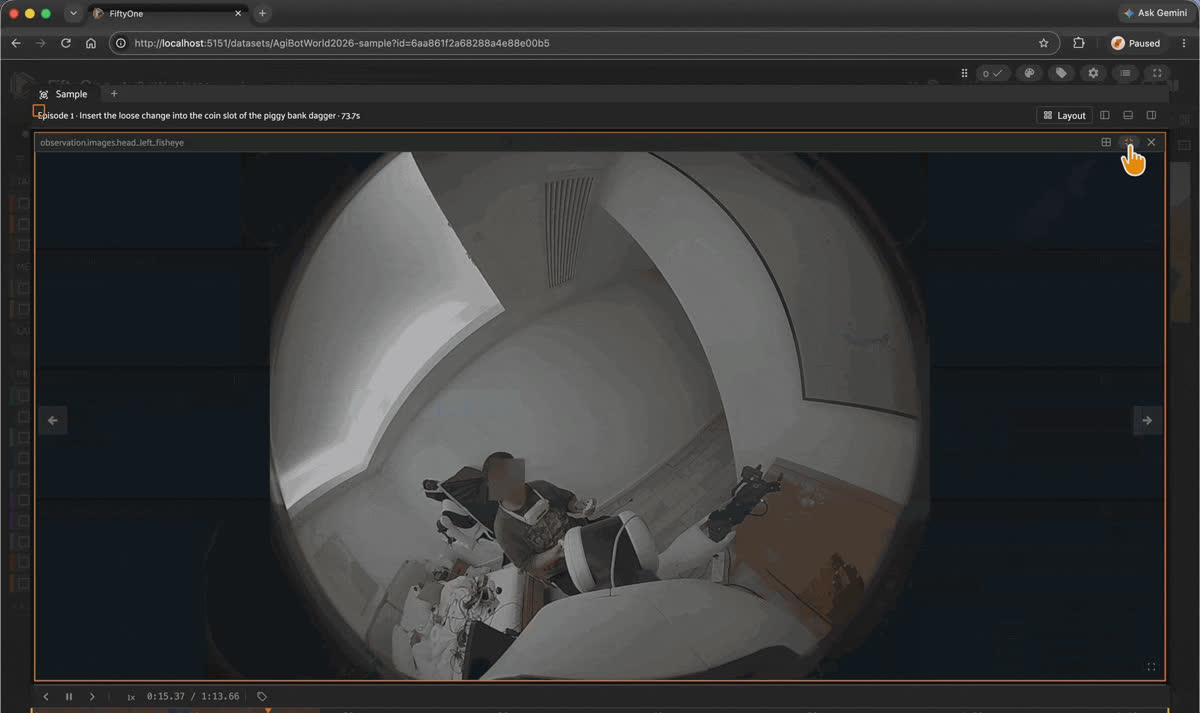Click the orange timeline playhead marker
The height and width of the screenshot is (713, 1200).
point(267,710)
